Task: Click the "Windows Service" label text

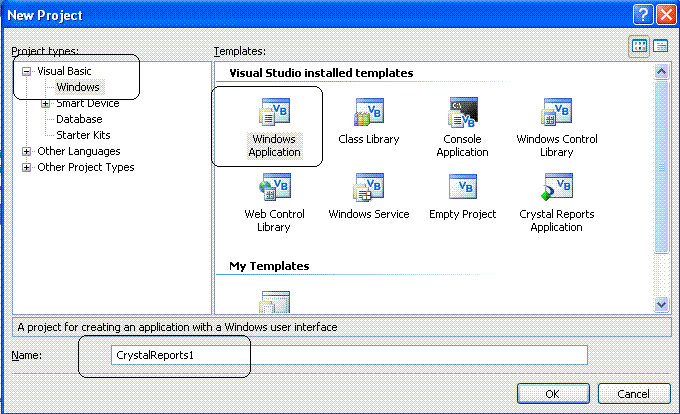Action: click(x=369, y=214)
